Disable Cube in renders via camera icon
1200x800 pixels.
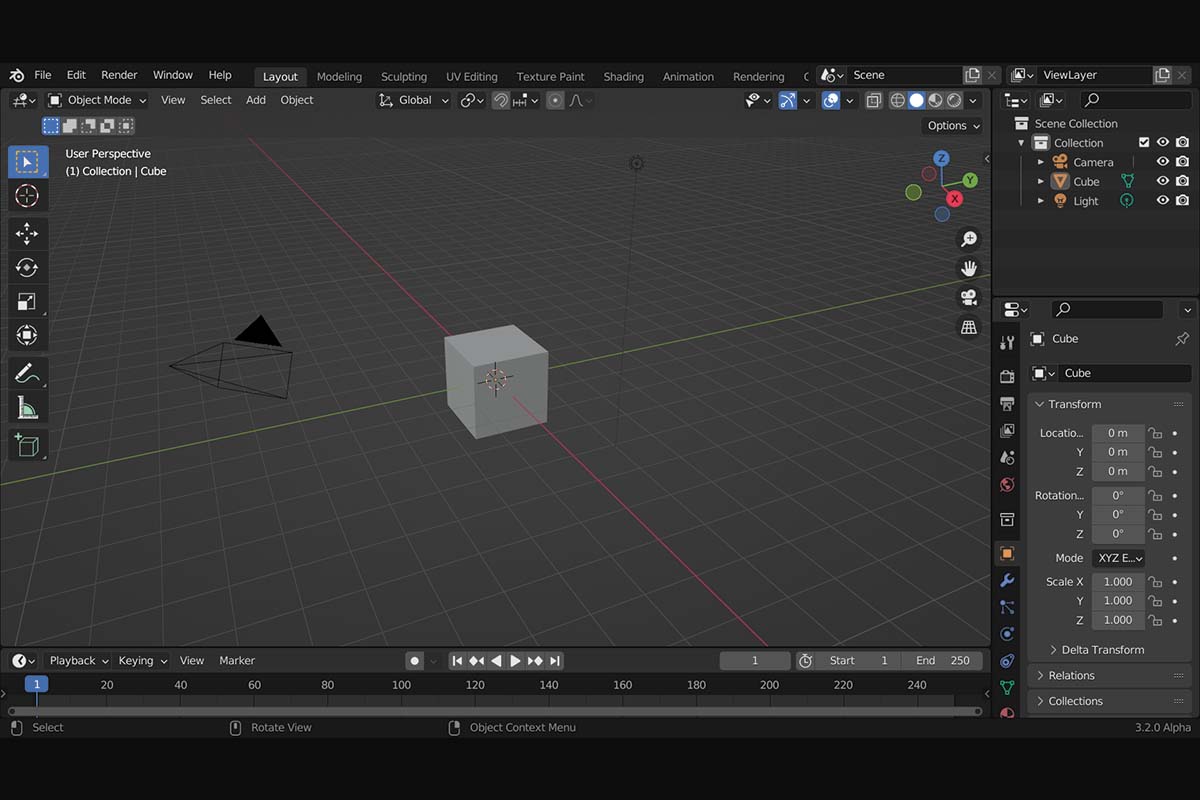click(x=1182, y=181)
